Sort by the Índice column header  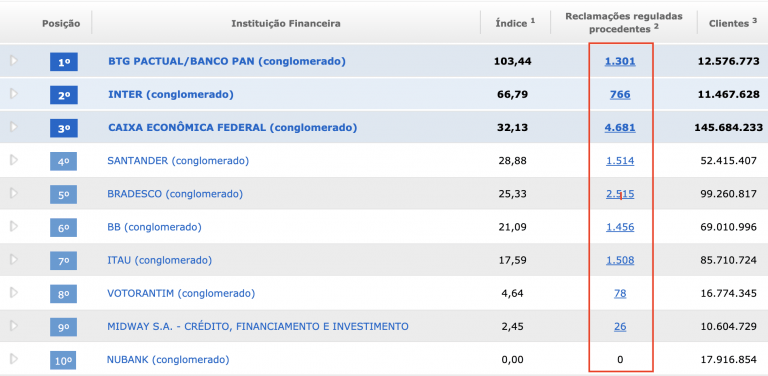[515, 23]
